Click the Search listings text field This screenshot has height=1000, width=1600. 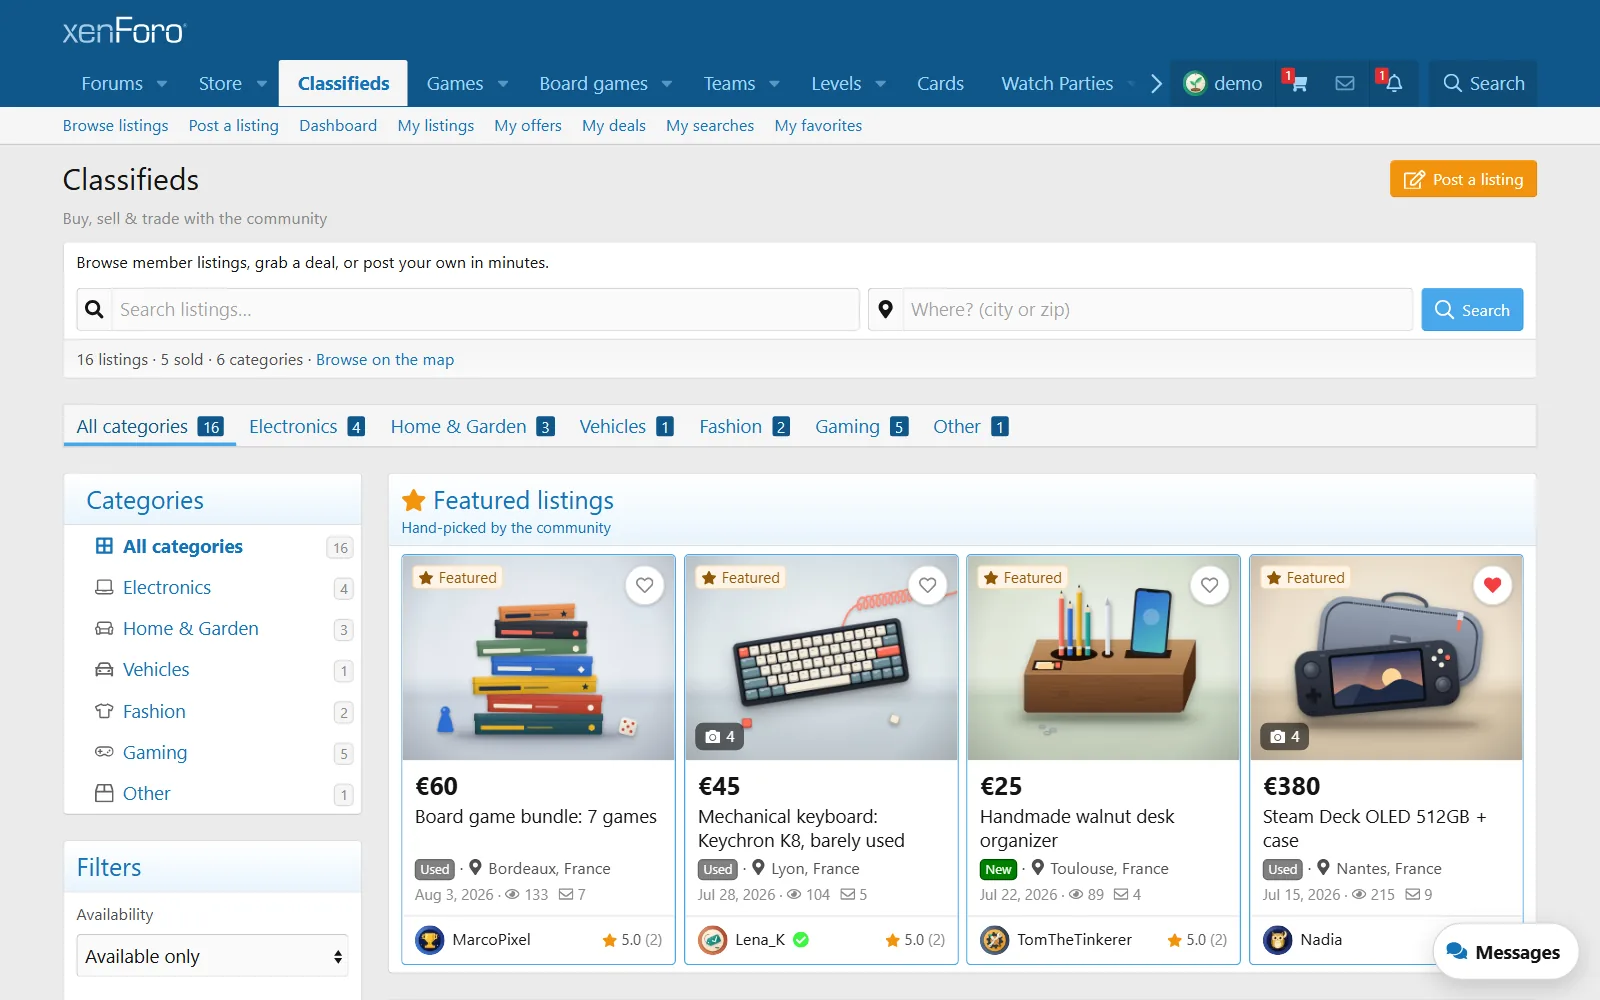pos(485,310)
